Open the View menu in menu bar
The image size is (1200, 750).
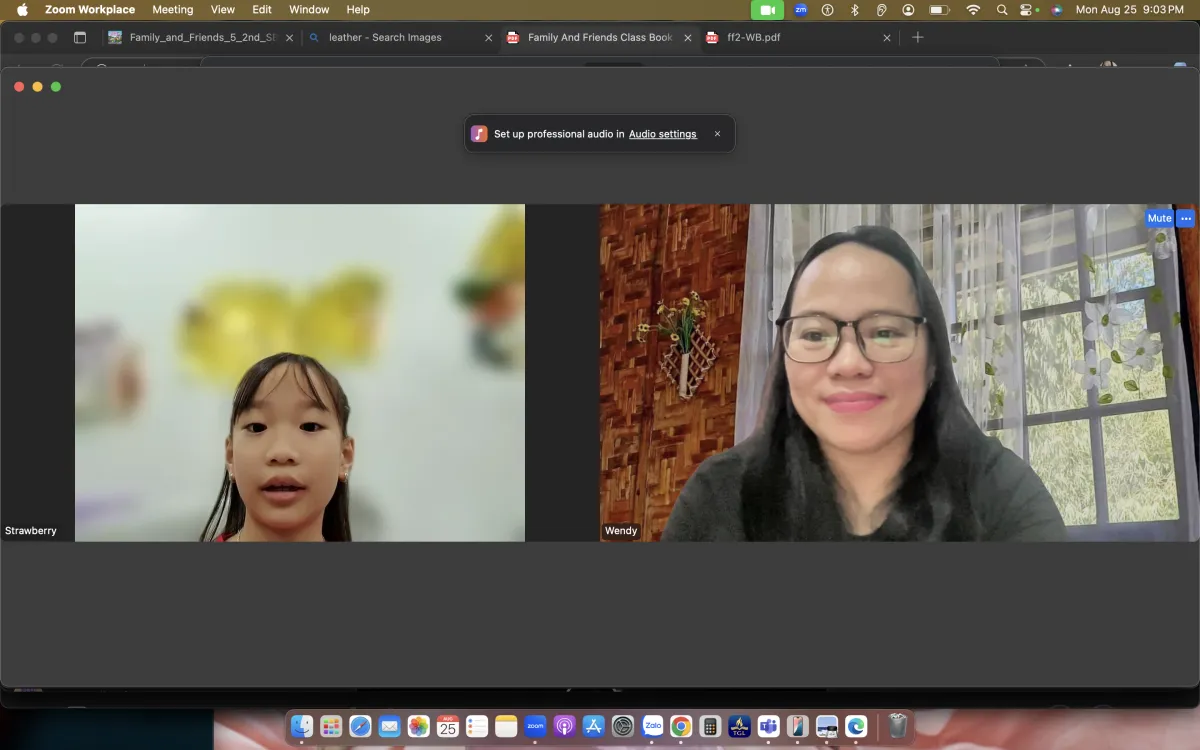222,9
